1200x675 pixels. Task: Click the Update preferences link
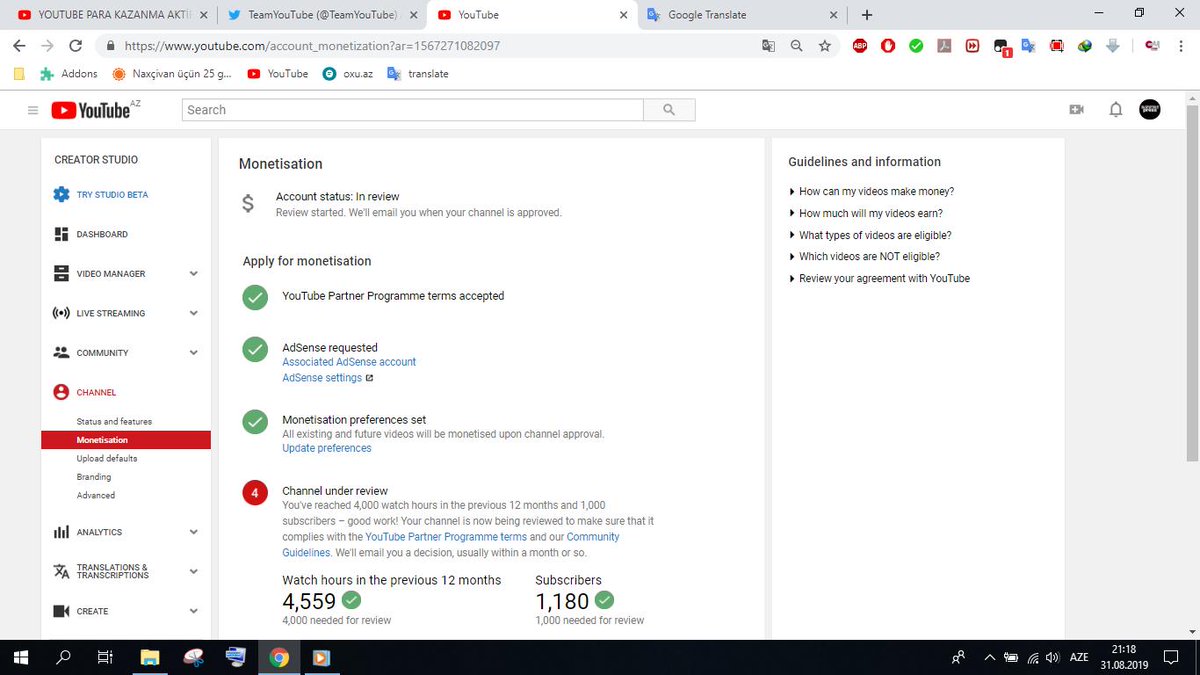[327, 449]
